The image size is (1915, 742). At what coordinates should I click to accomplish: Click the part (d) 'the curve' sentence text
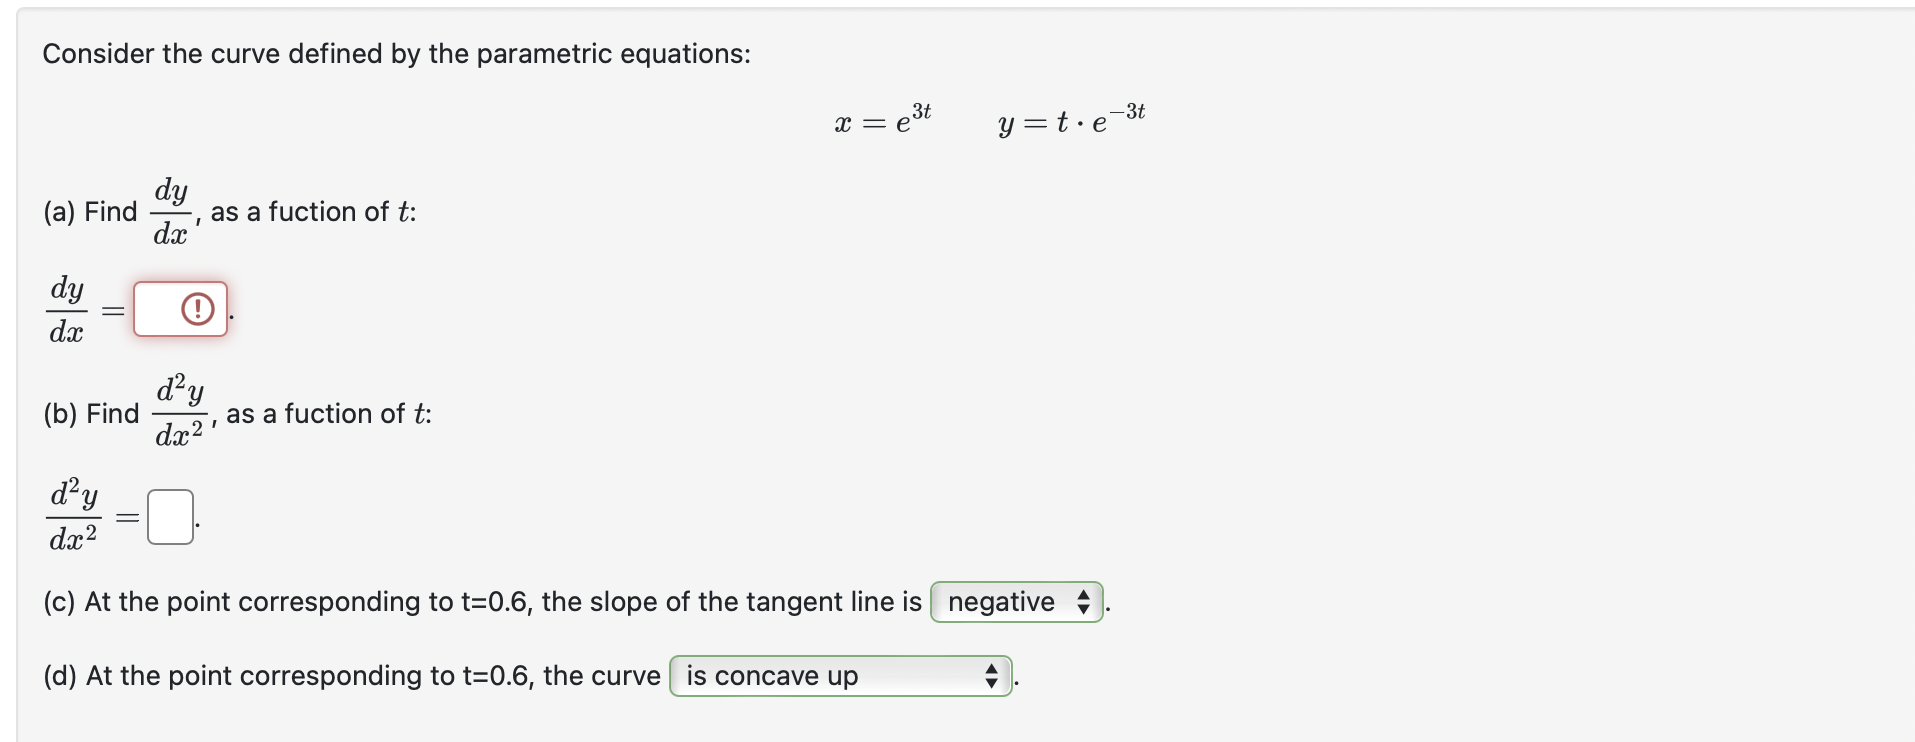pos(352,676)
